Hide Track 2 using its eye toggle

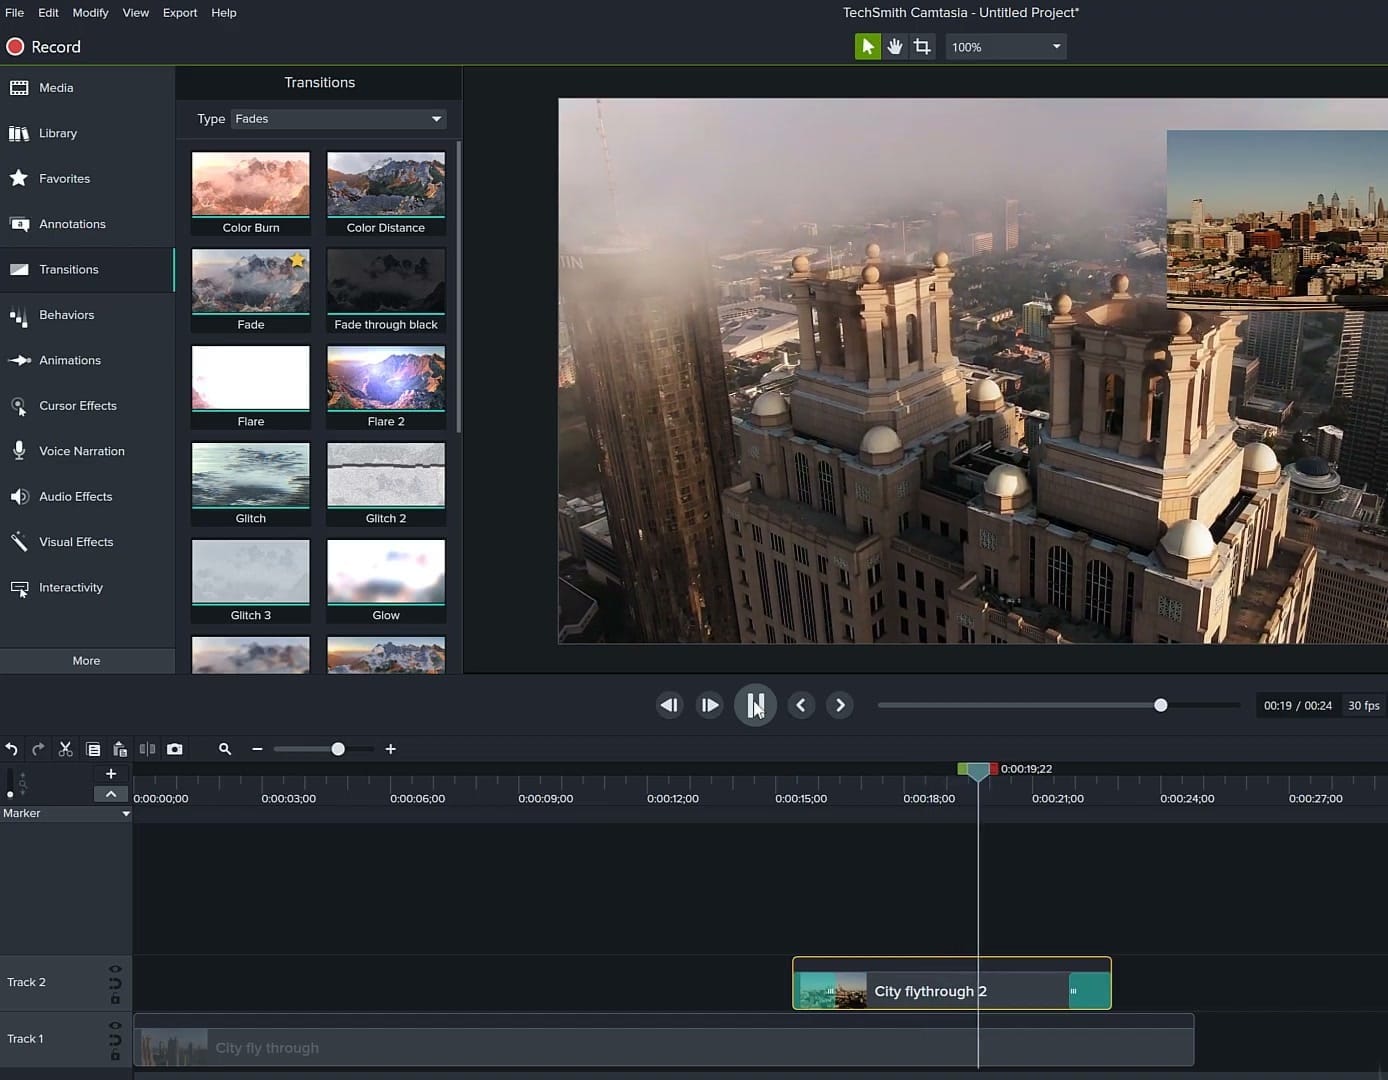(115, 969)
